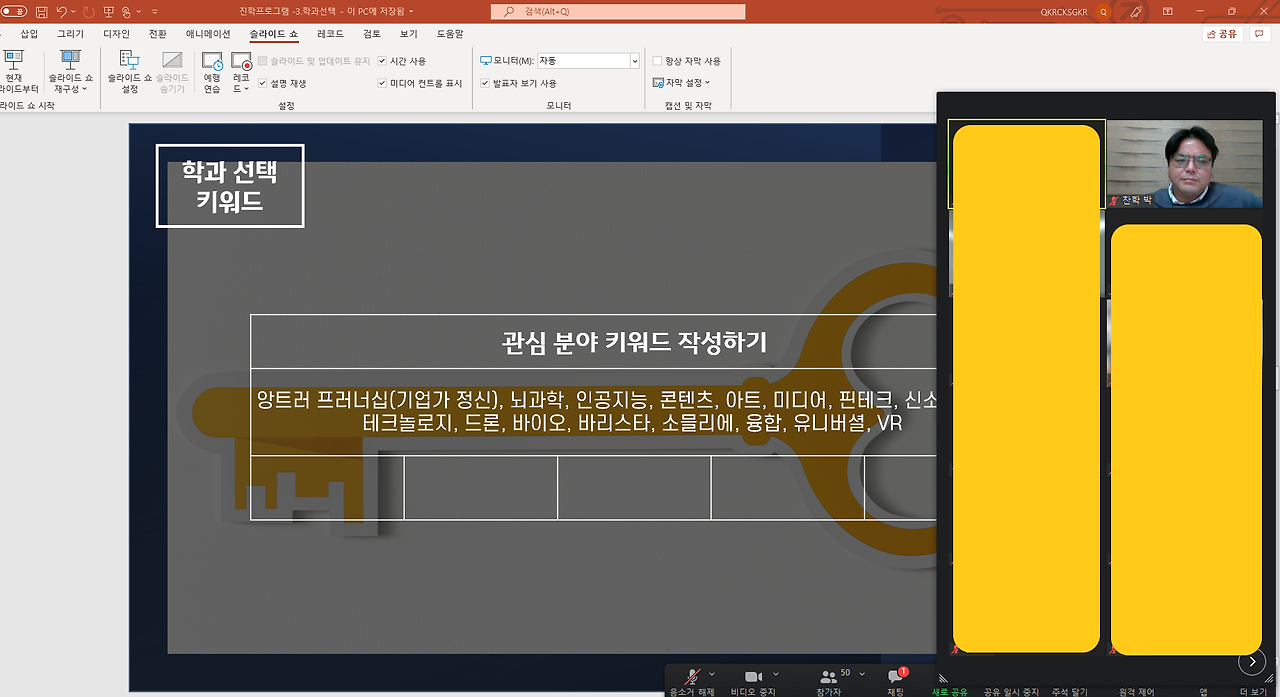
Task: Click the 공유 share button
Action: 1223,34
